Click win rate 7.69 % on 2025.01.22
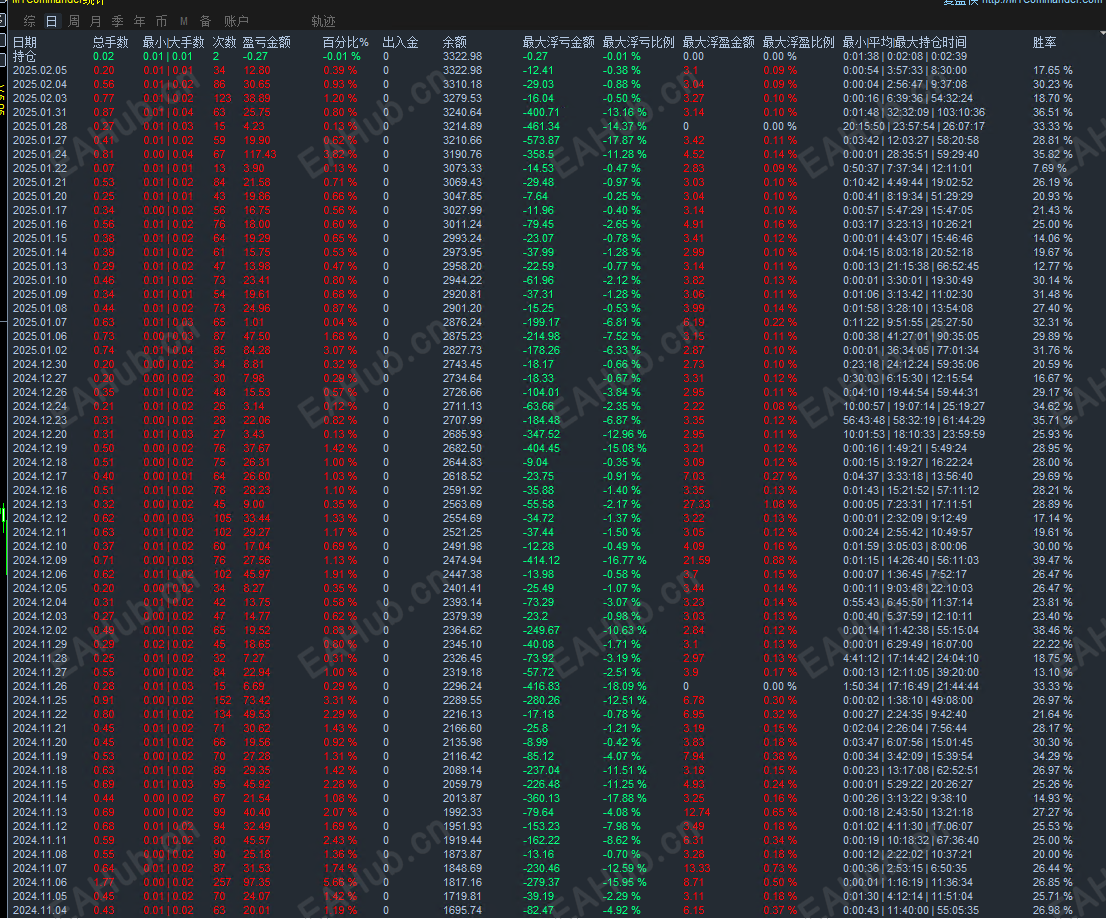The height and width of the screenshot is (919, 1106). coord(1050,169)
